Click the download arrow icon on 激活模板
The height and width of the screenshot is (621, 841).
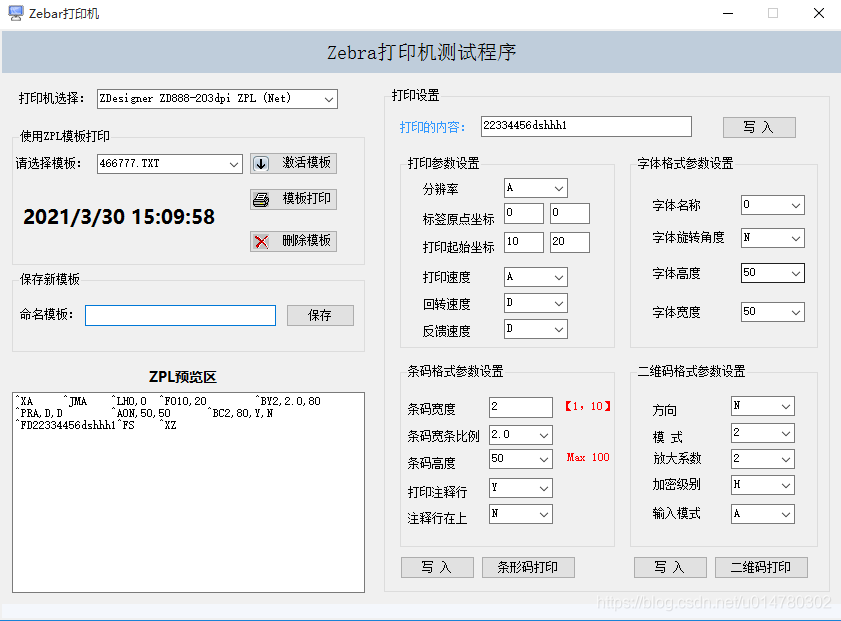pyautogui.click(x=261, y=164)
